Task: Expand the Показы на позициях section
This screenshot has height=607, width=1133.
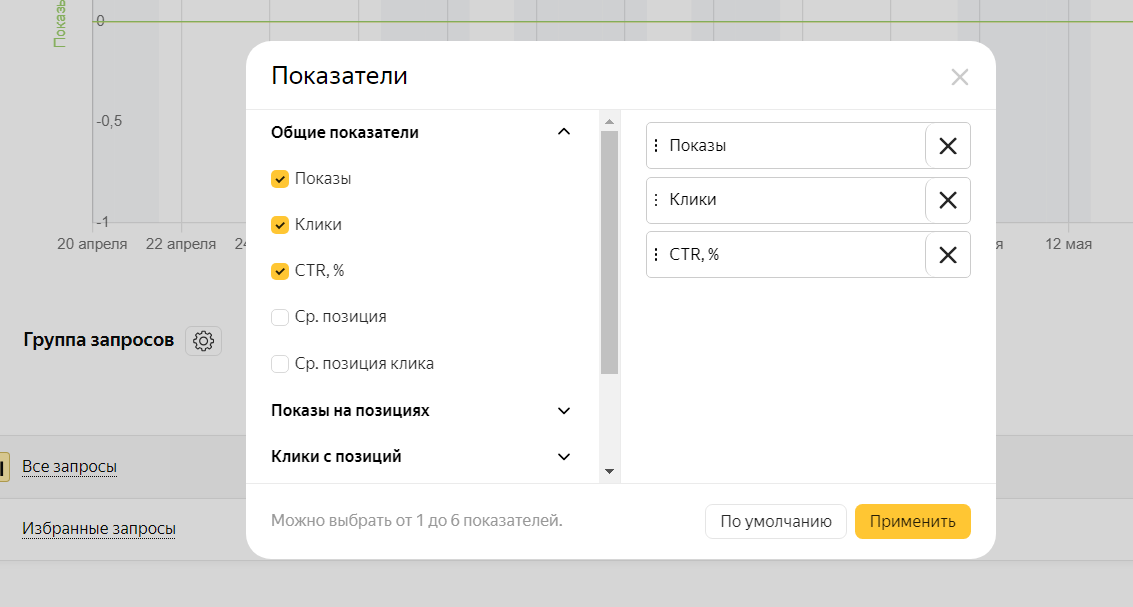Action: coord(563,410)
